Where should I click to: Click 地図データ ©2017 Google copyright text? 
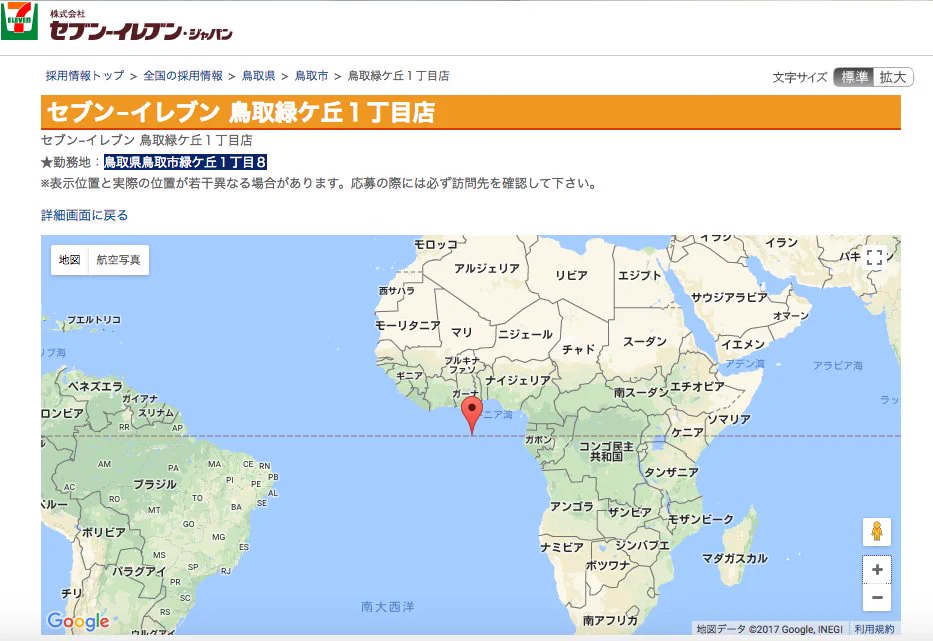[x=770, y=629]
